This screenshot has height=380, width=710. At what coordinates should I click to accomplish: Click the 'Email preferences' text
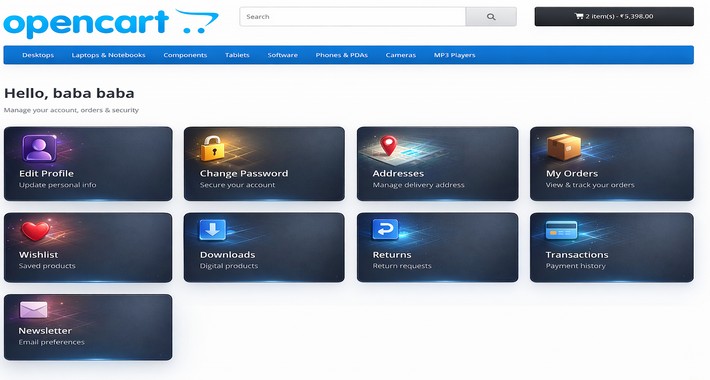(52, 342)
